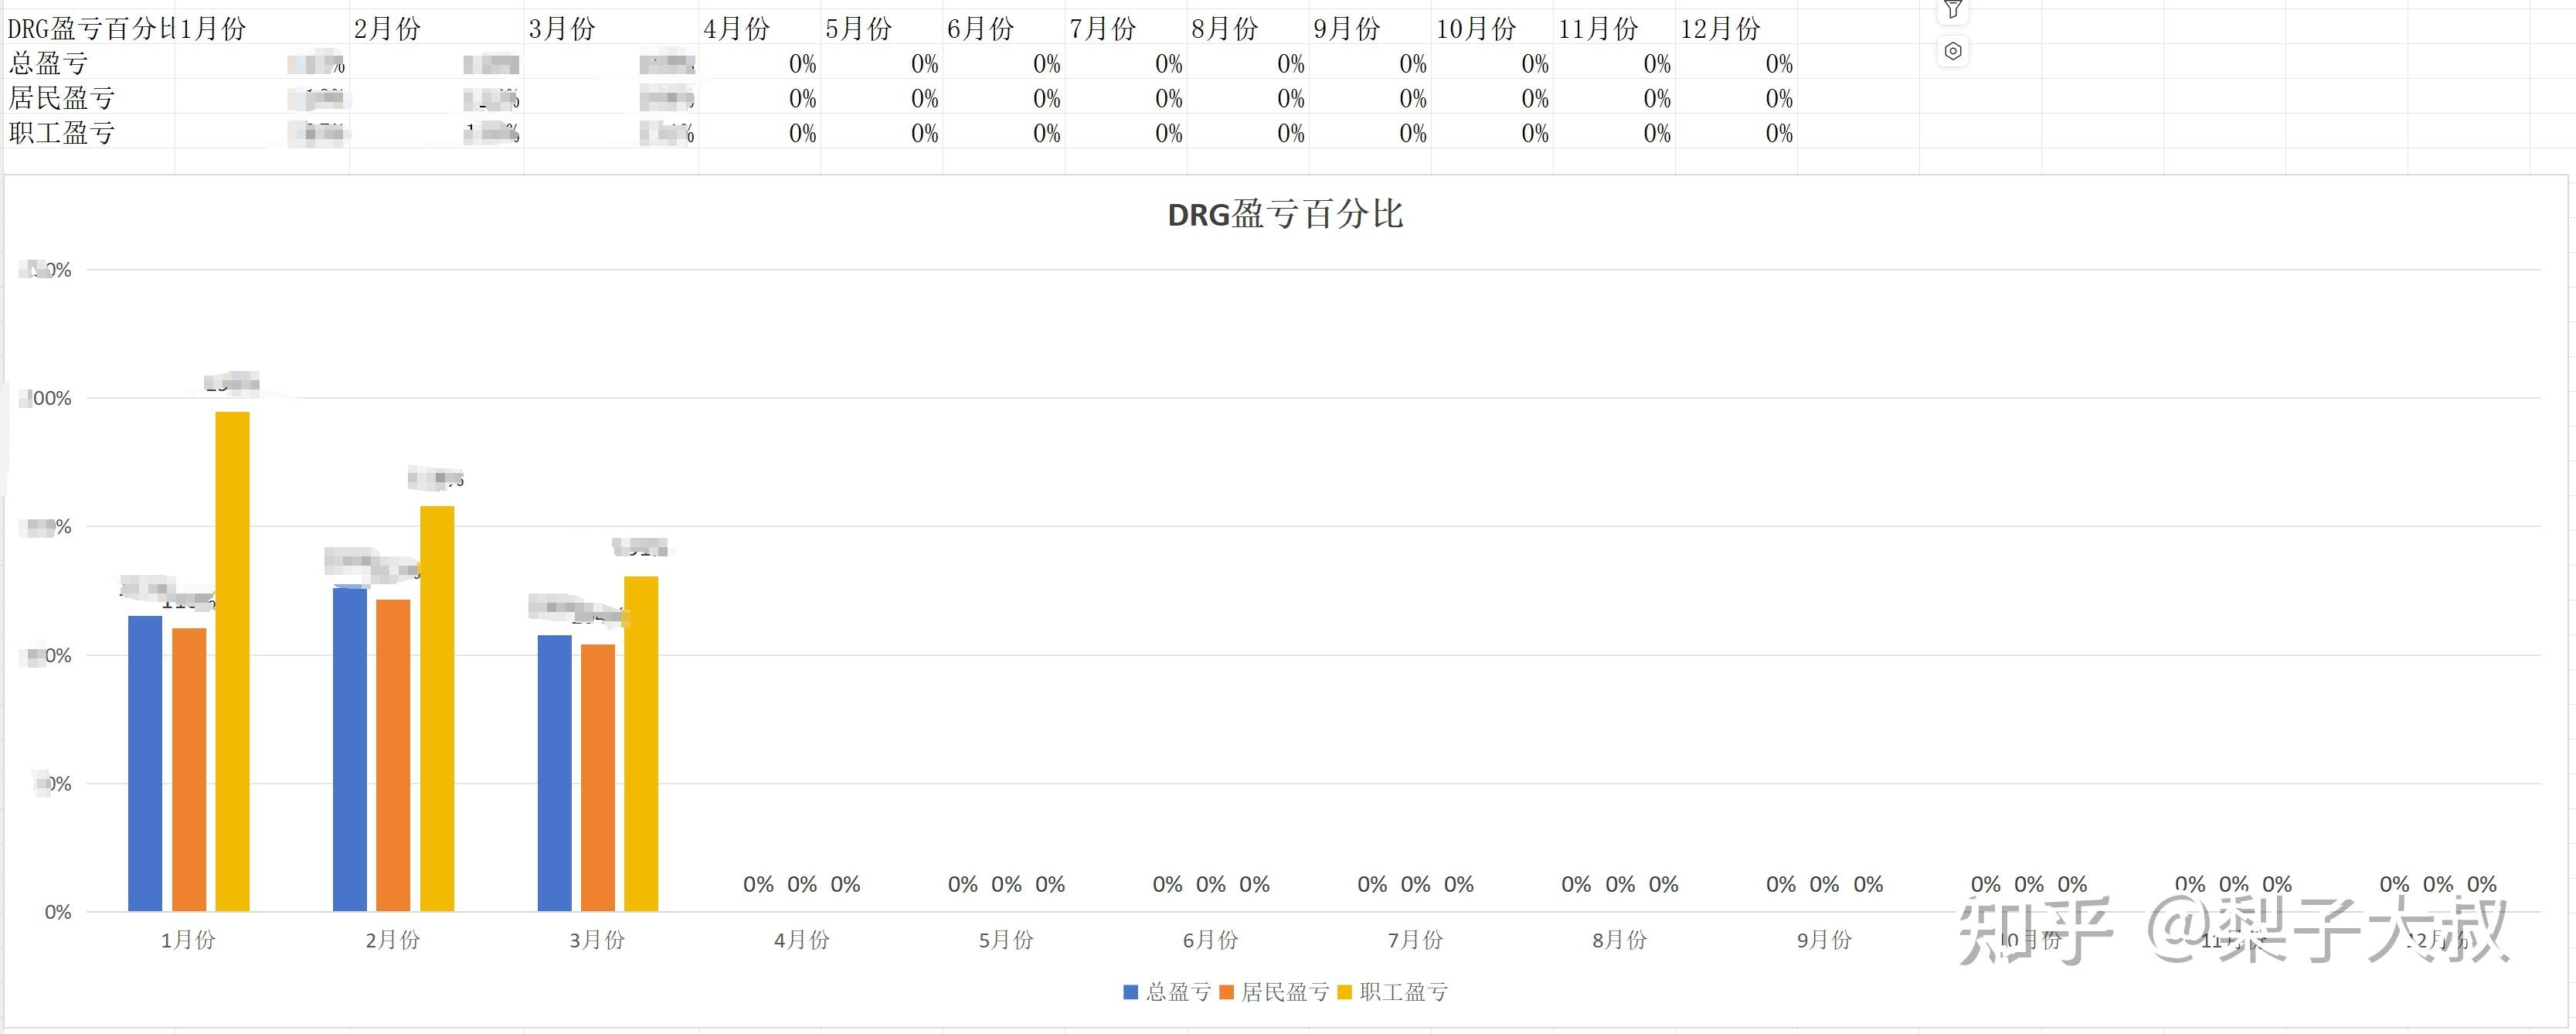Viewport: 2576px width, 1034px height.
Task: Open the hexagon chart settings icon
Action: (1952, 51)
